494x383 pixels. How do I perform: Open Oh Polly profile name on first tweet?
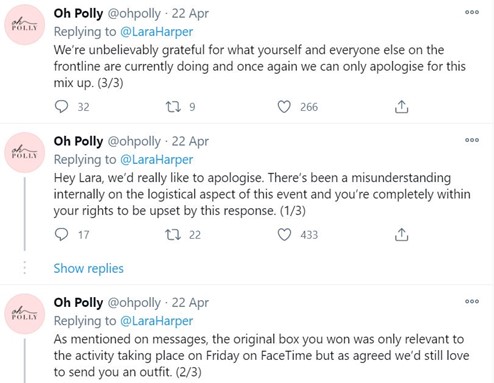[78, 13]
